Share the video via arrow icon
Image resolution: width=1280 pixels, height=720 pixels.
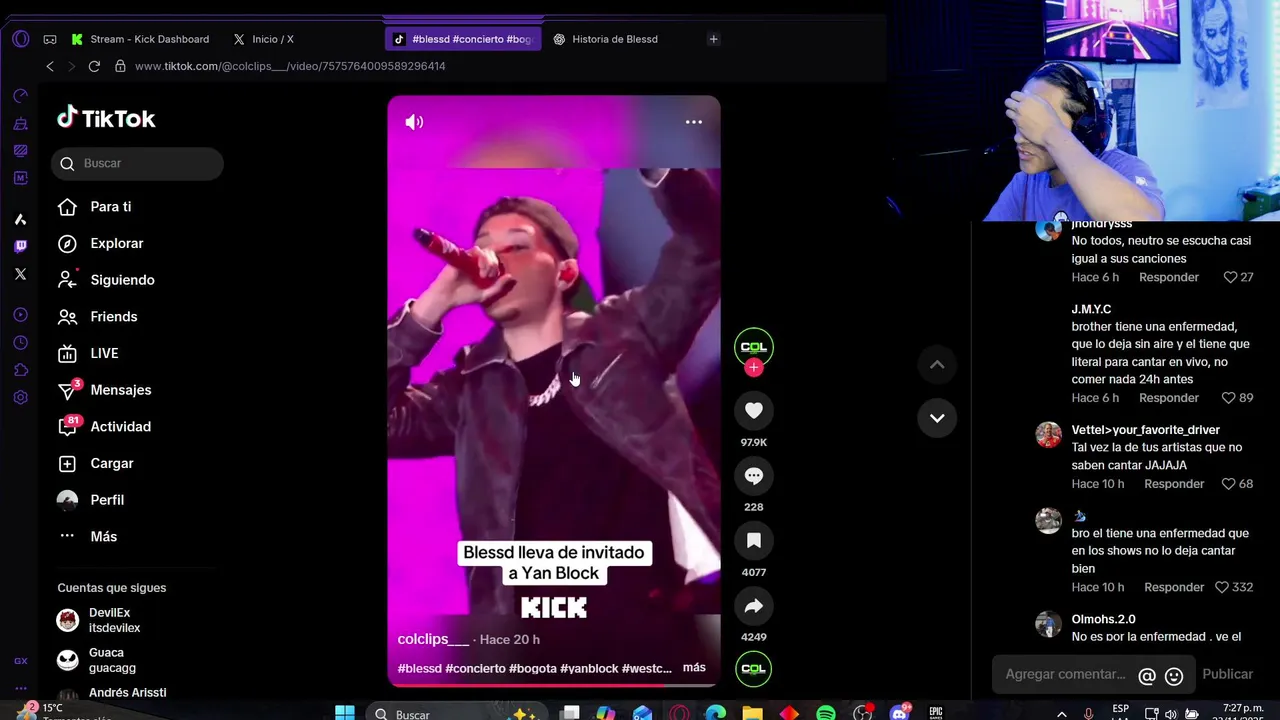coord(754,606)
